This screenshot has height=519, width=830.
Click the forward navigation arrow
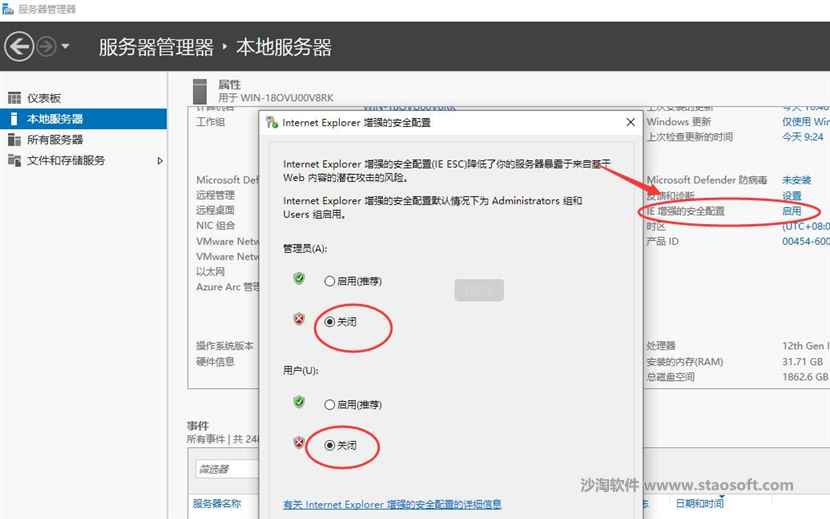[x=47, y=47]
